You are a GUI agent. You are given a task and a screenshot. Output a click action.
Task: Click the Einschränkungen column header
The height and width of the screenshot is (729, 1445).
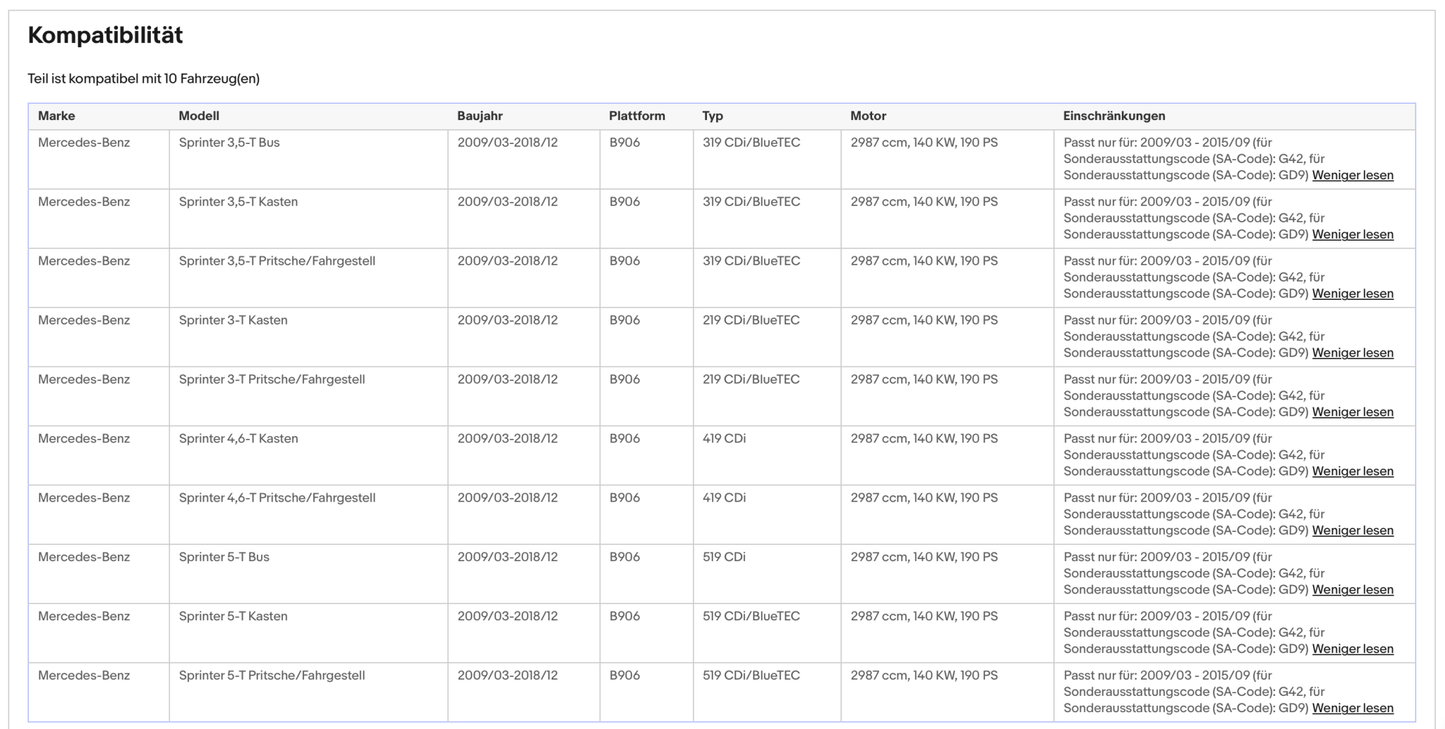click(1114, 116)
